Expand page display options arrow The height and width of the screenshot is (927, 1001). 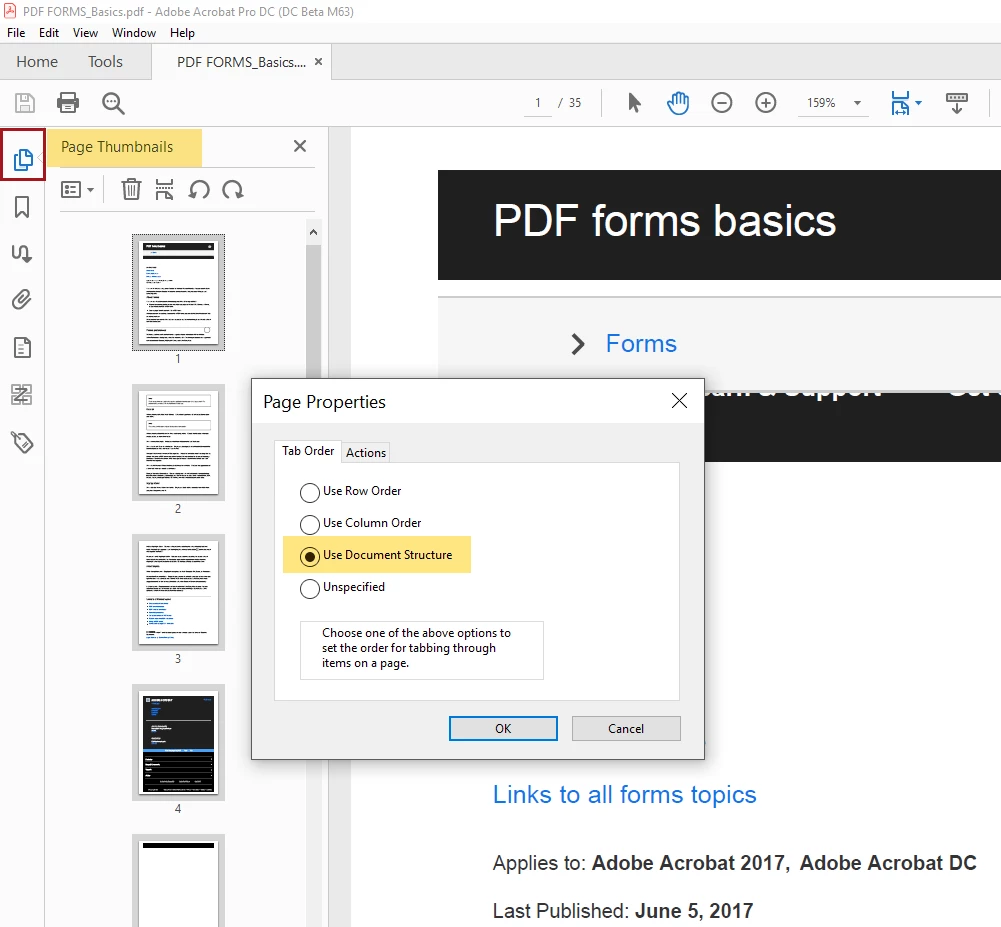pos(918,103)
